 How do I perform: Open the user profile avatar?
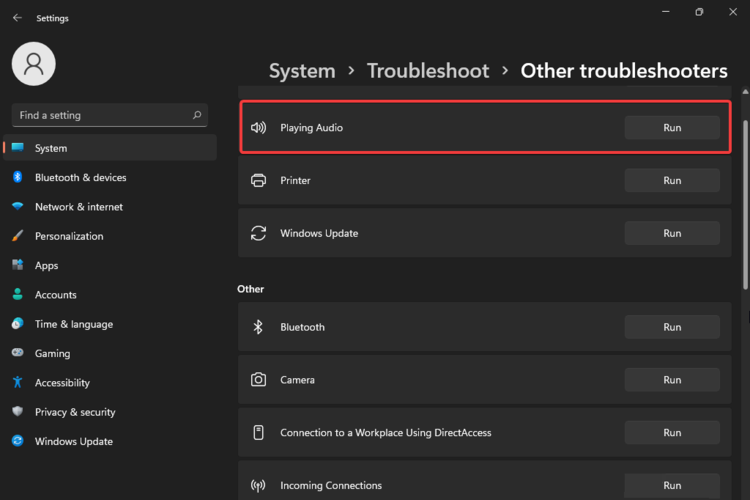(33, 64)
